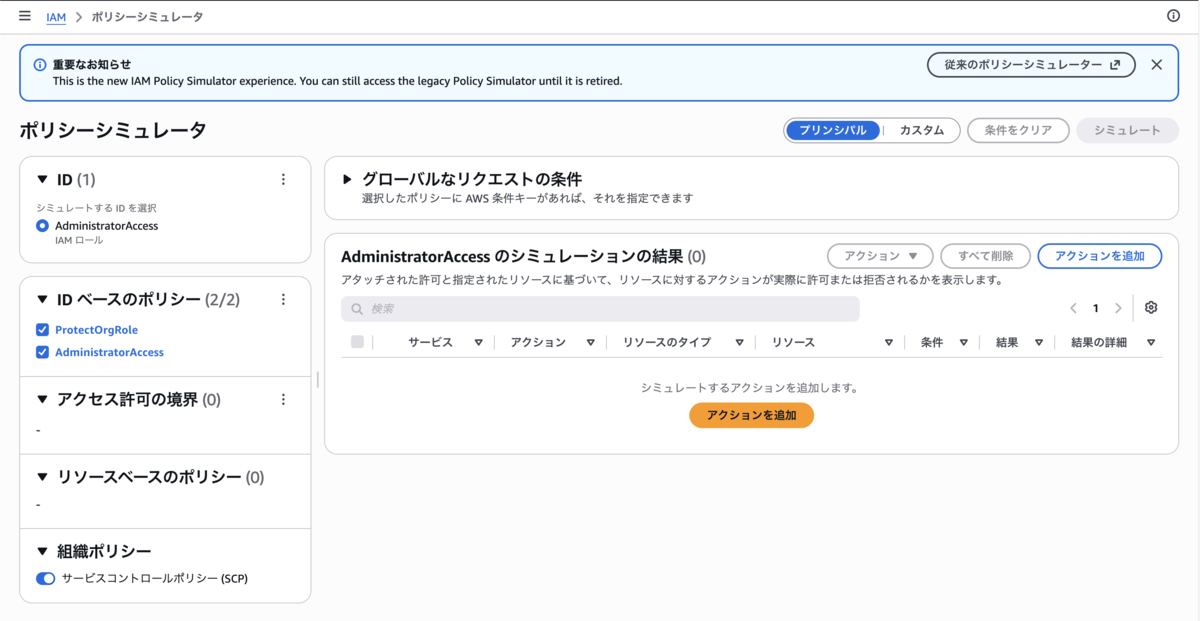The width and height of the screenshot is (1200, 621).
Task: Open the AdministratorAccess policy link
Action: pyautogui.click(x=109, y=352)
